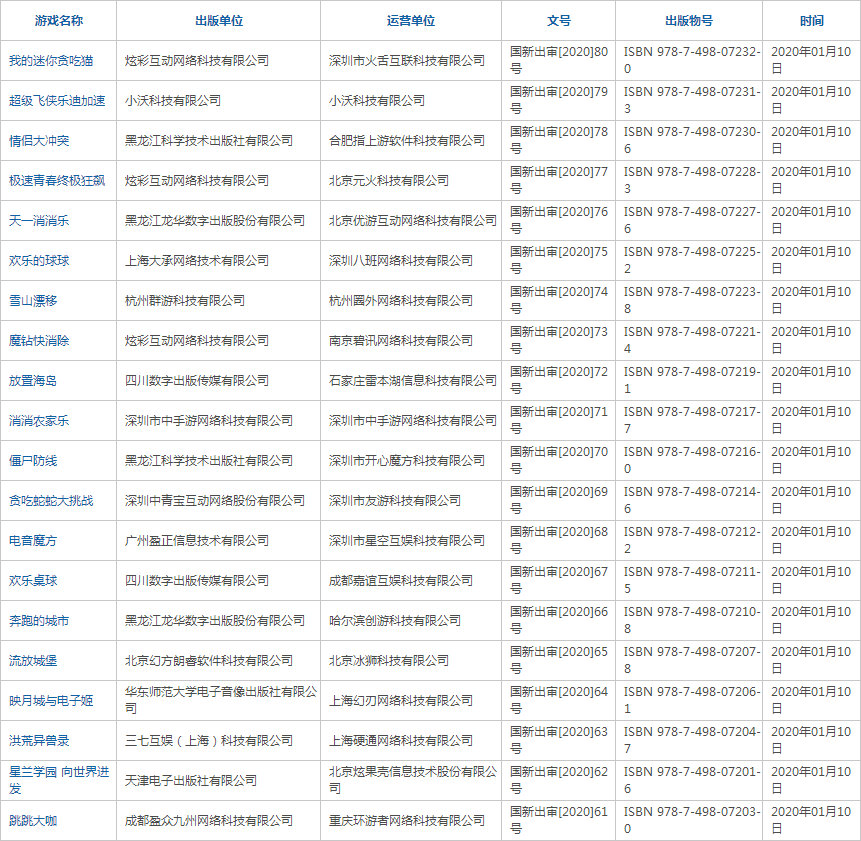Click the 雪山漂移 game link
This screenshot has height=841, width=861.
(x=33, y=301)
